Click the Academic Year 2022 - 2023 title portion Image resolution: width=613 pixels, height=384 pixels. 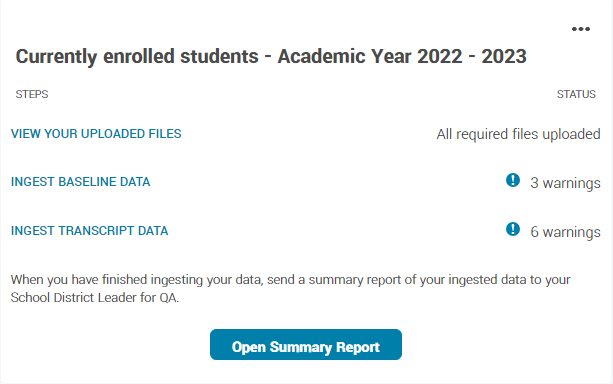402,56
